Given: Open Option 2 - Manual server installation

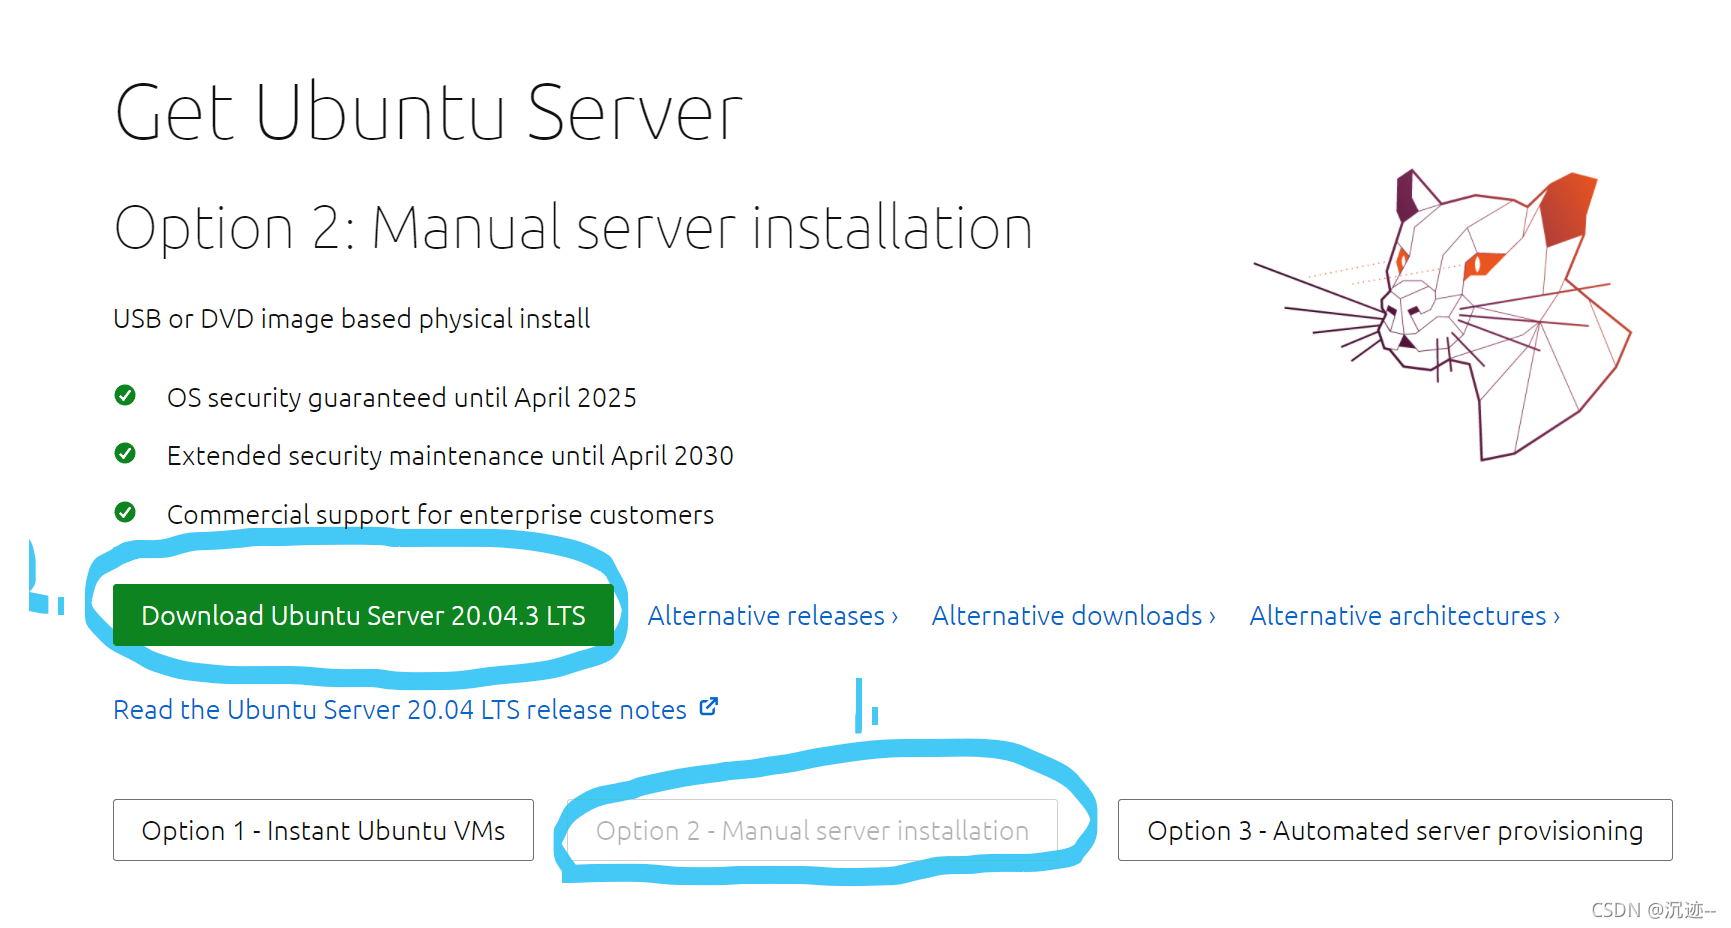Looking at the screenshot, I should (x=812, y=830).
